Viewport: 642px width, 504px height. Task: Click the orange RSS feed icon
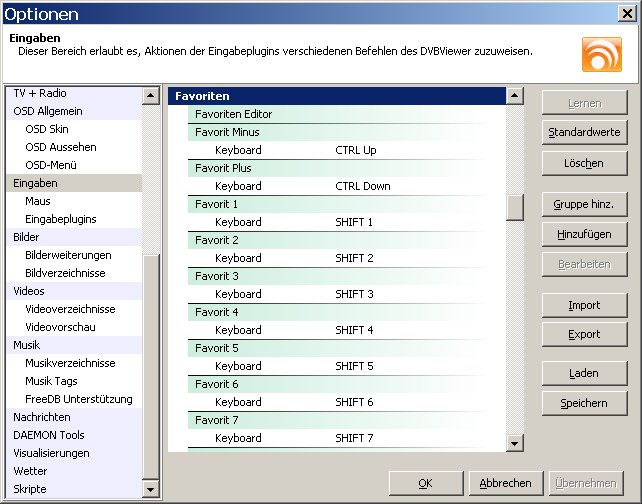(601, 54)
